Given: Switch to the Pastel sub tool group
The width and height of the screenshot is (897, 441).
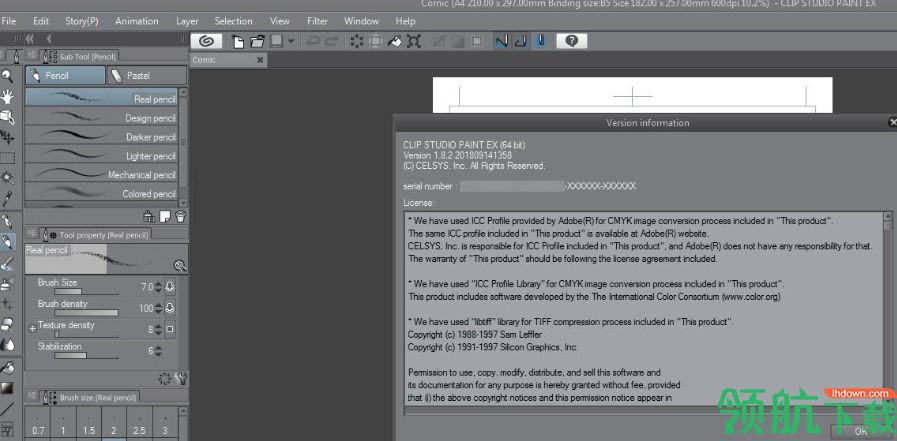Looking at the screenshot, I should click(x=147, y=76).
